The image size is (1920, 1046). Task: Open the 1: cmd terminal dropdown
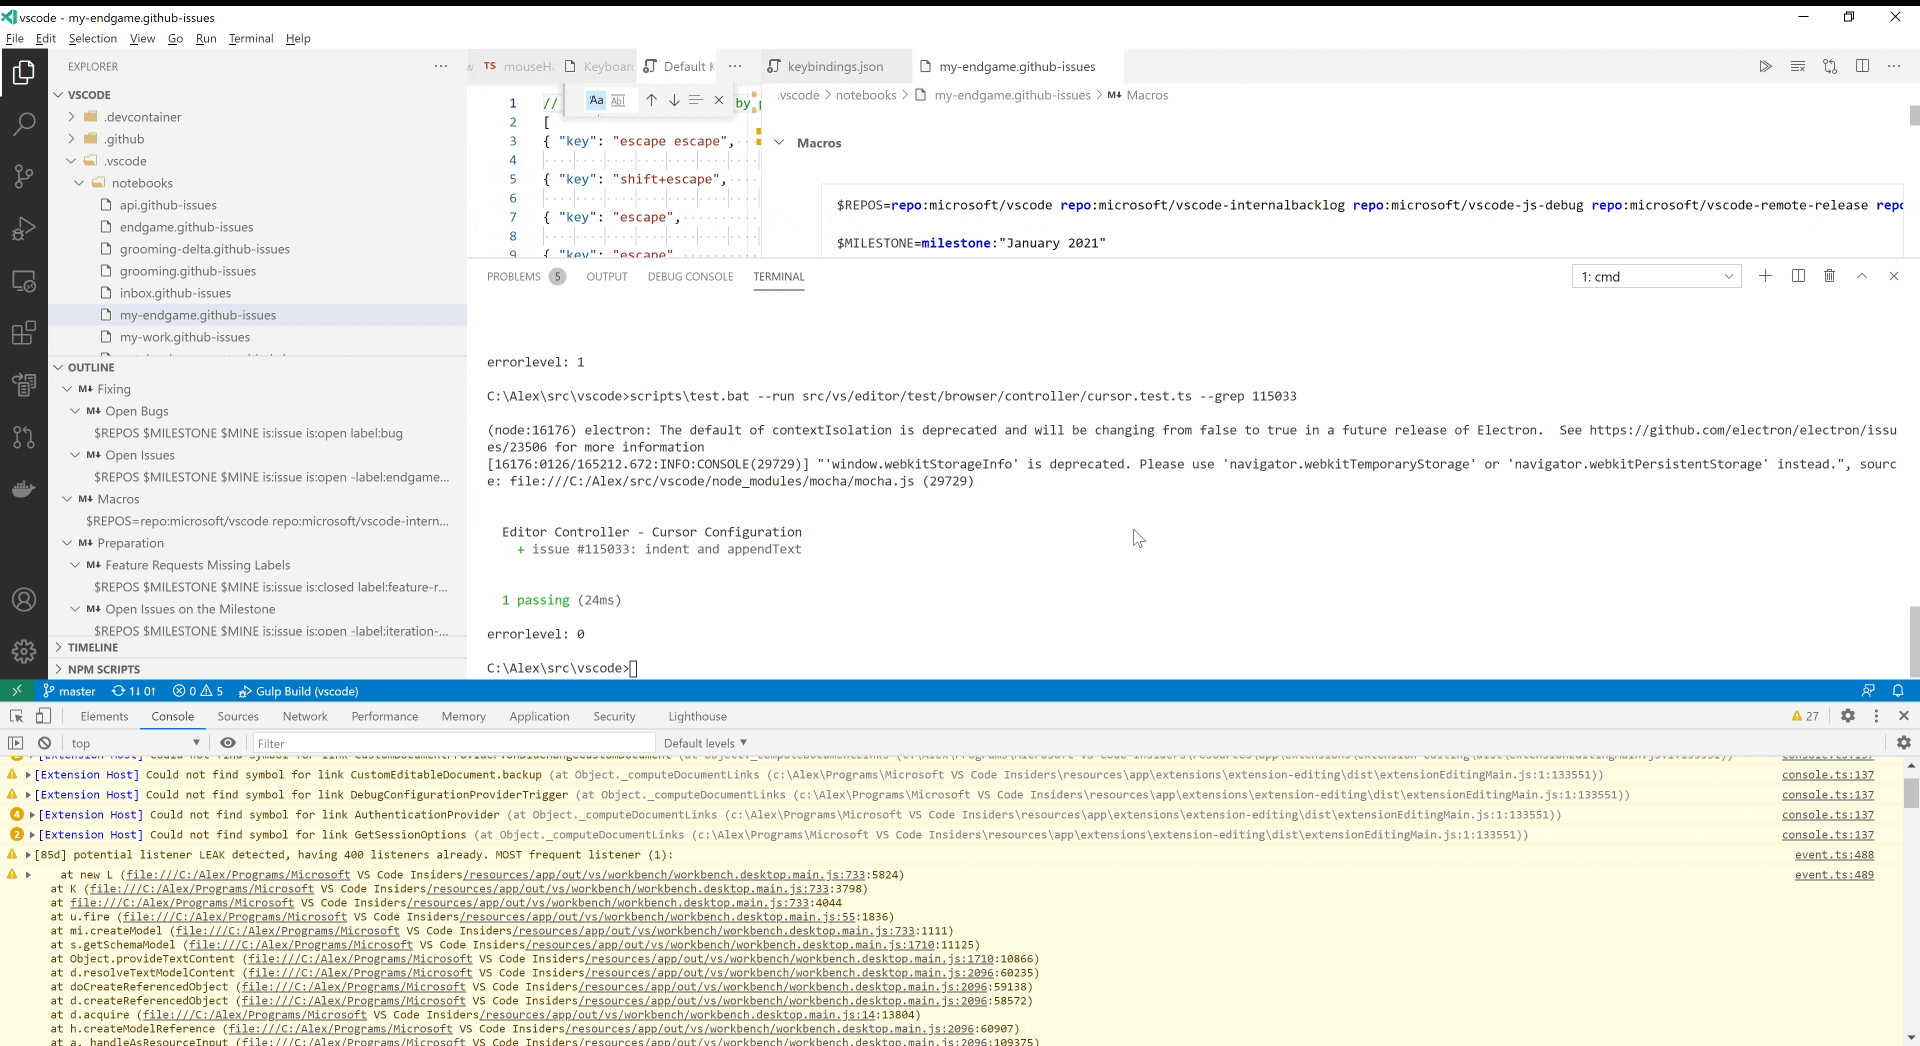click(1655, 276)
